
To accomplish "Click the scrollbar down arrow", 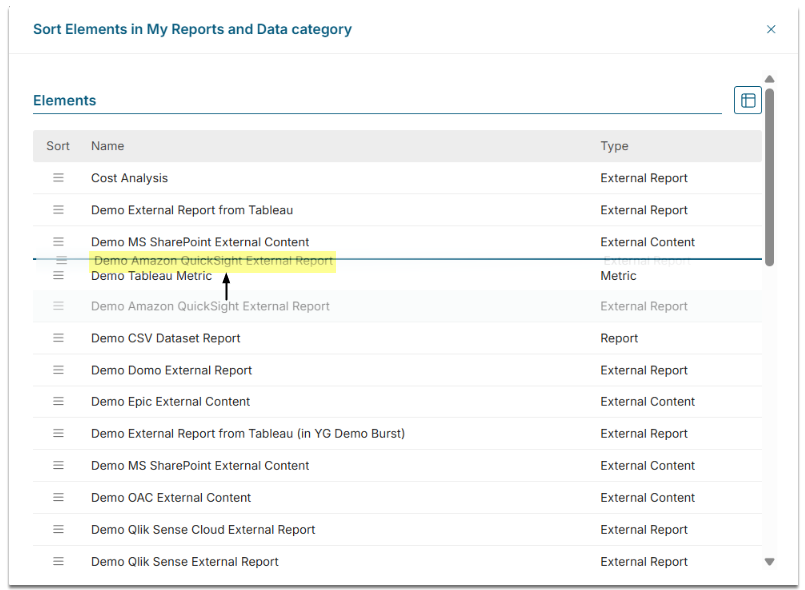I will [769, 561].
